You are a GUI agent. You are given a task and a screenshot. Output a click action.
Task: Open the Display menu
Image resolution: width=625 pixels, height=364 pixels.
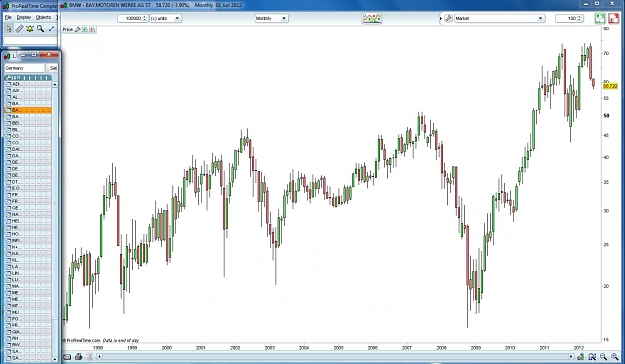click(x=24, y=18)
